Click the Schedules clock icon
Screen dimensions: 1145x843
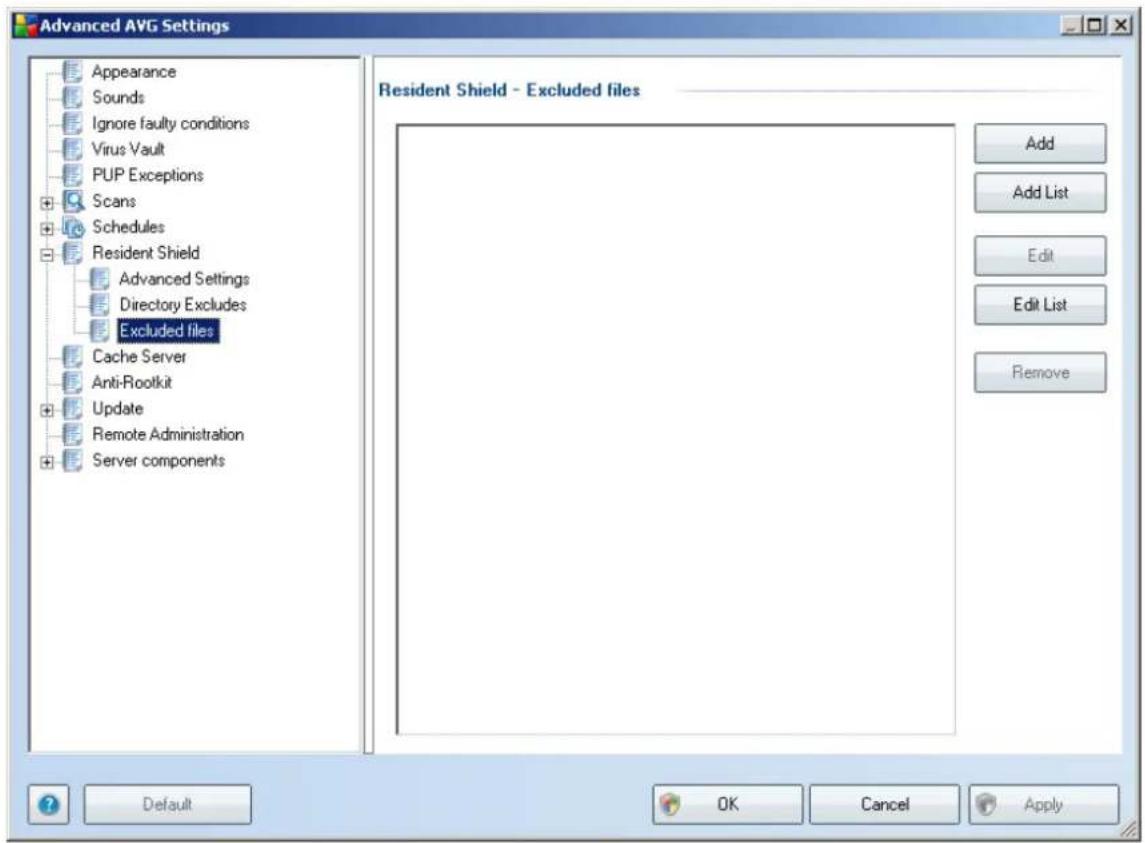point(74,227)
